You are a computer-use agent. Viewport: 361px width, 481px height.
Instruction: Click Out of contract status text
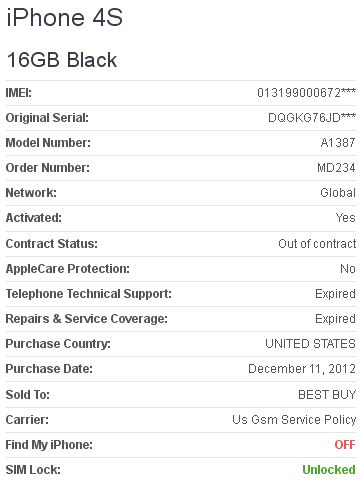(x=317, y=244)
